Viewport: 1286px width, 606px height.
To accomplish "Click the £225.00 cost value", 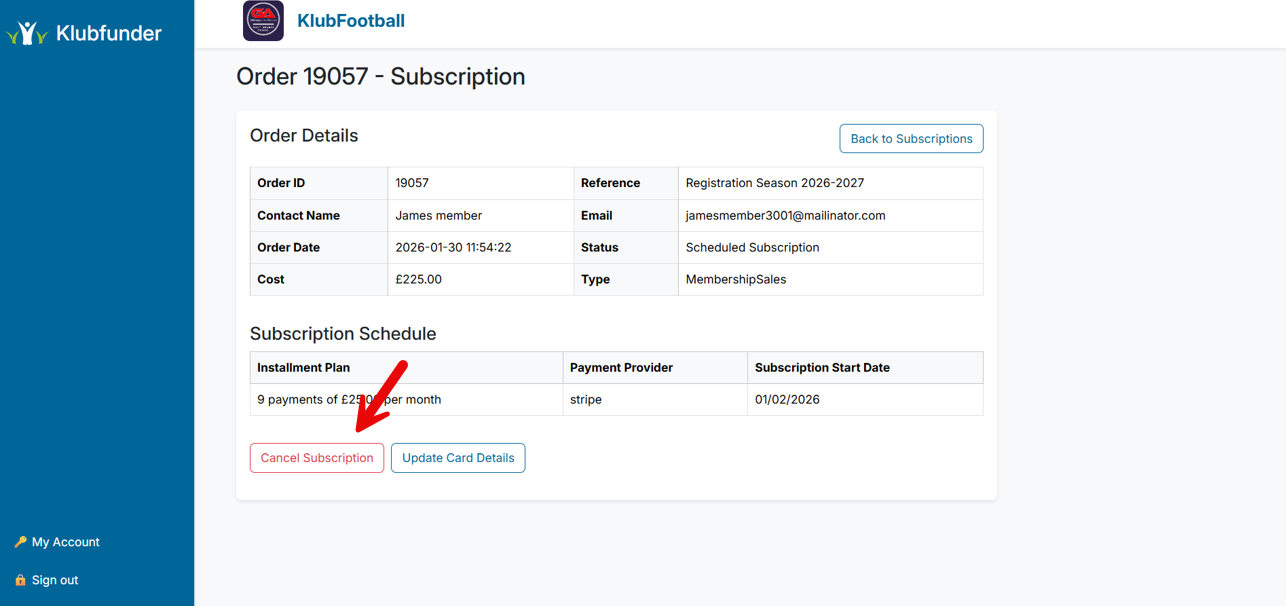I will click(x=418, y=279).
